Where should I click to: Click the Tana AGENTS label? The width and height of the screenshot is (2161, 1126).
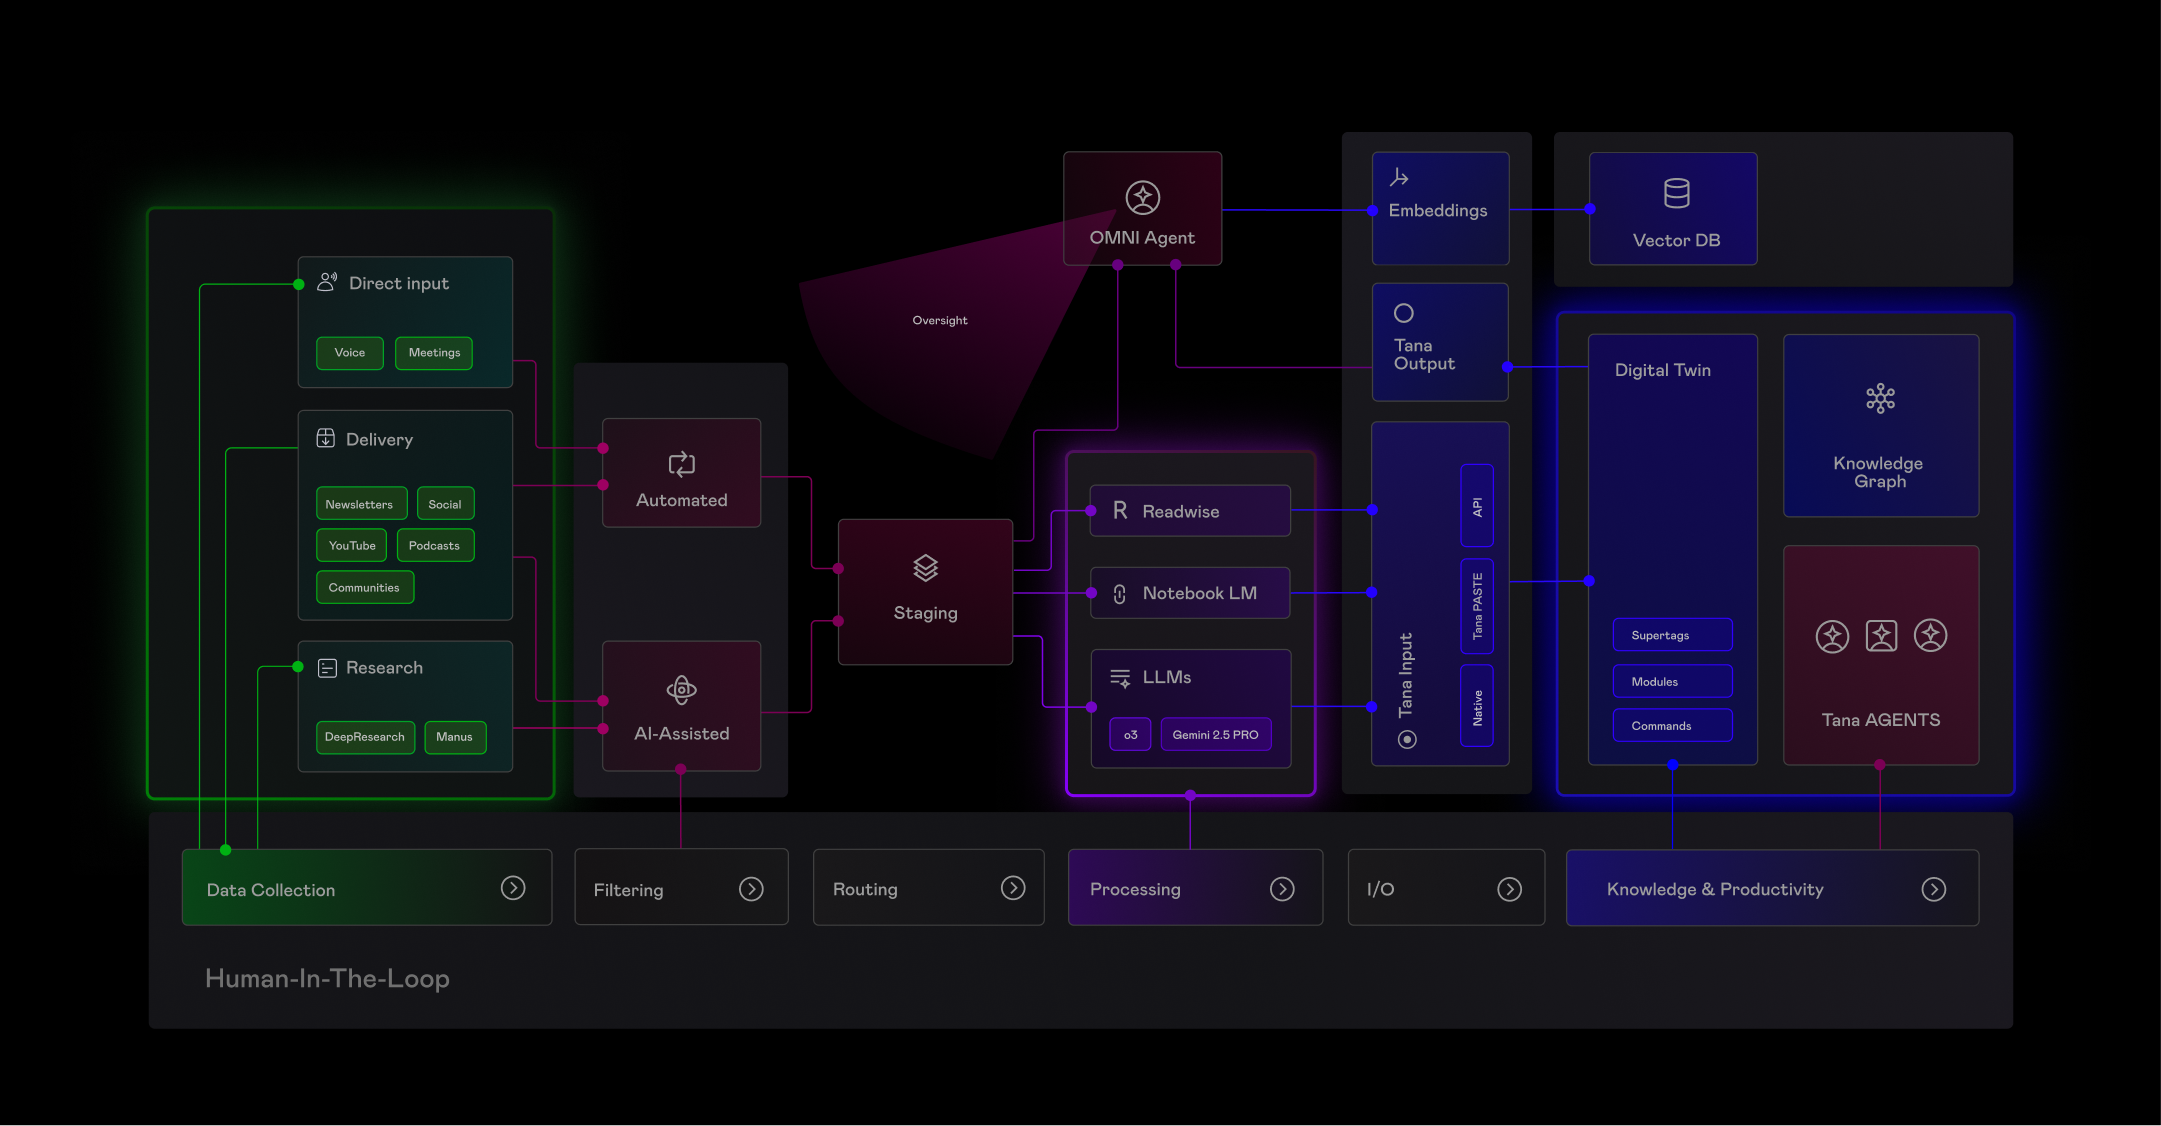pos(1881,720)
